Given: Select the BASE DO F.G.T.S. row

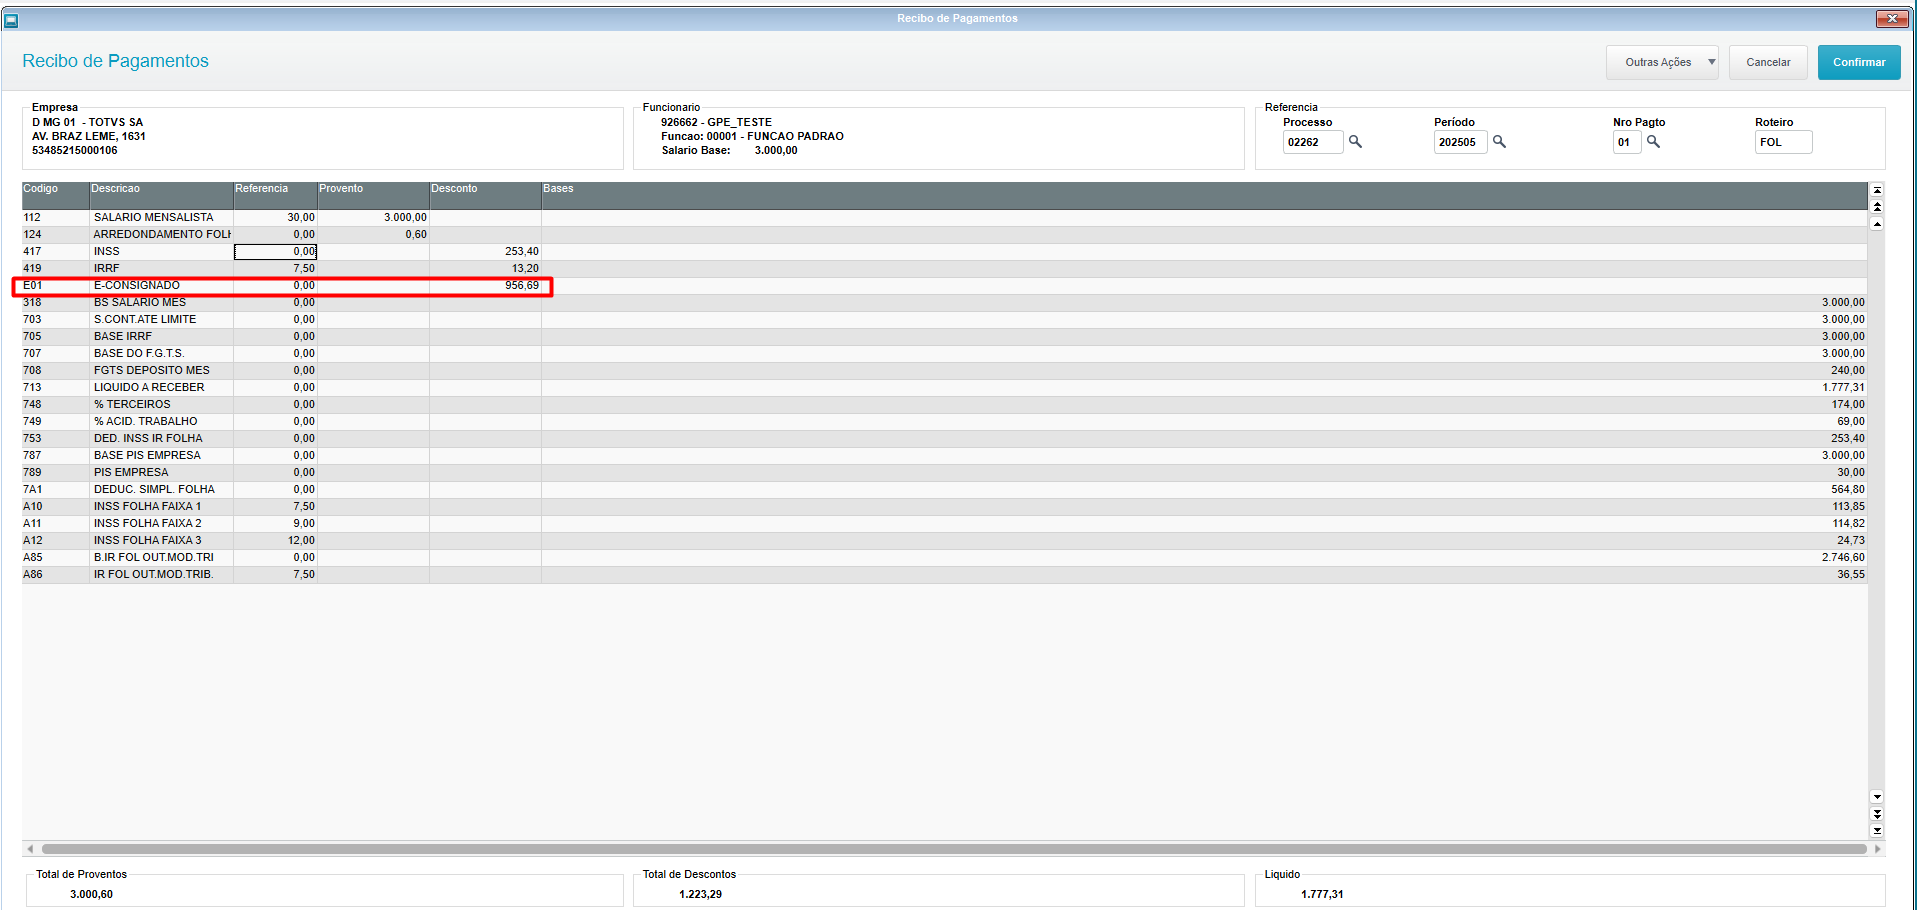Looking at the screenshot, I should pos(944,353).
